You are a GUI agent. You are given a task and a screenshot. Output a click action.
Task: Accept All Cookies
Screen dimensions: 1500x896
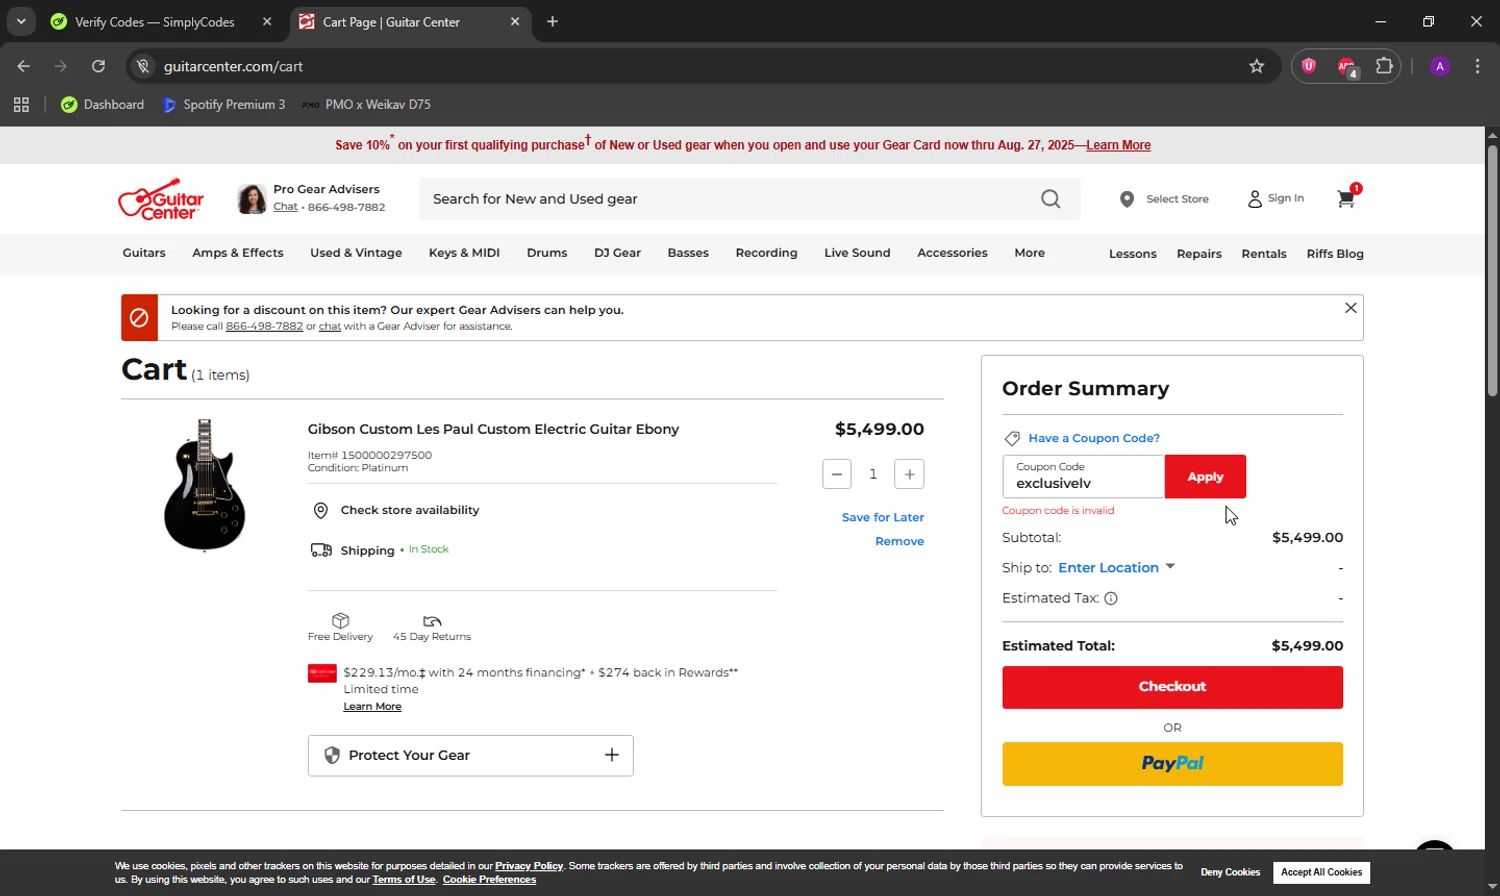1322,872
